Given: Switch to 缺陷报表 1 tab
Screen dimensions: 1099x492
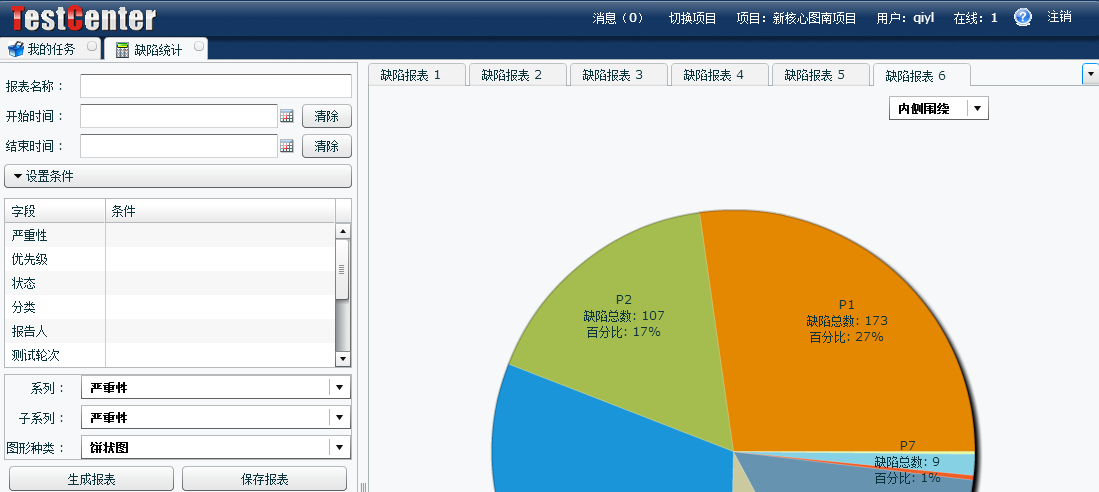Looking at the screenshot, I should [x=415, y=75].
